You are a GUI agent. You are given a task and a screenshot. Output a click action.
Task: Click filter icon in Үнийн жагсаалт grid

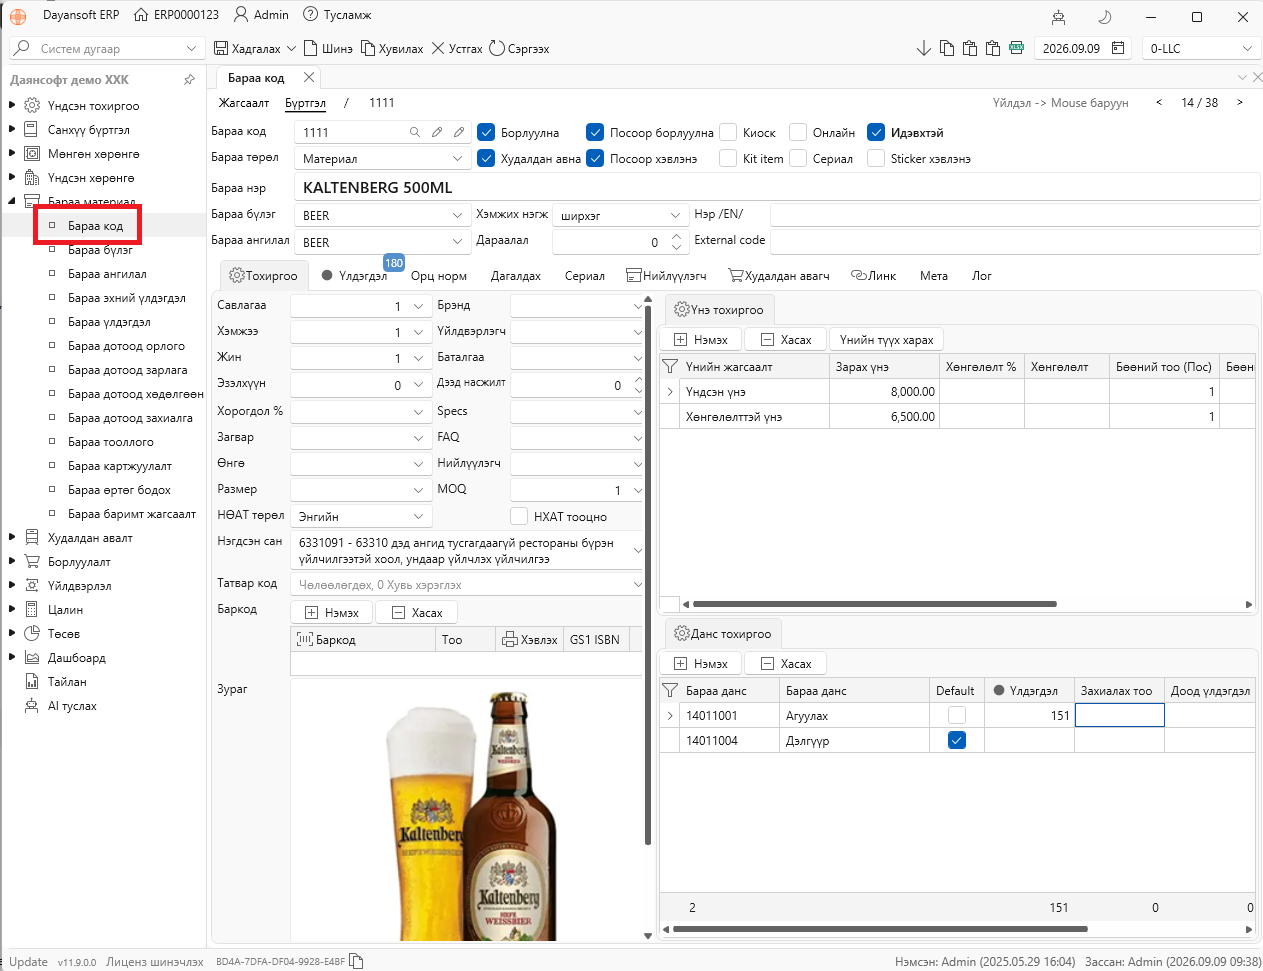pos(670,367)
